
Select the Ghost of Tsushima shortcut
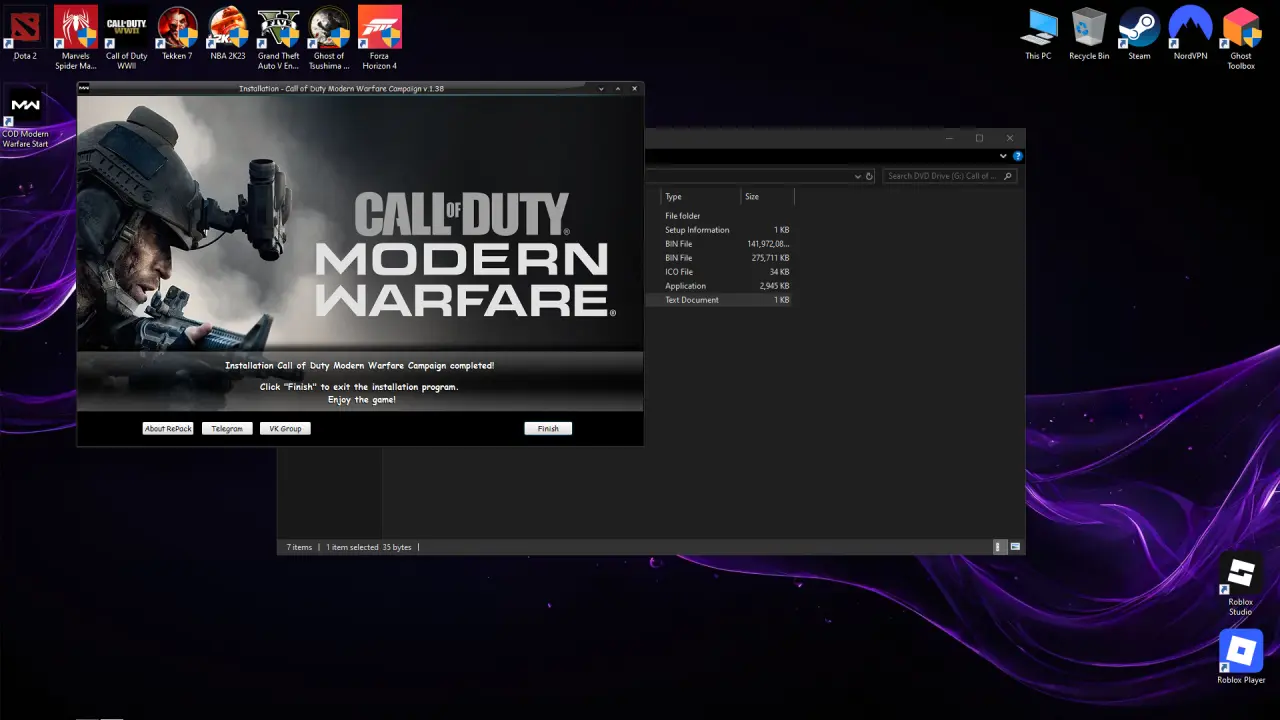329,38
